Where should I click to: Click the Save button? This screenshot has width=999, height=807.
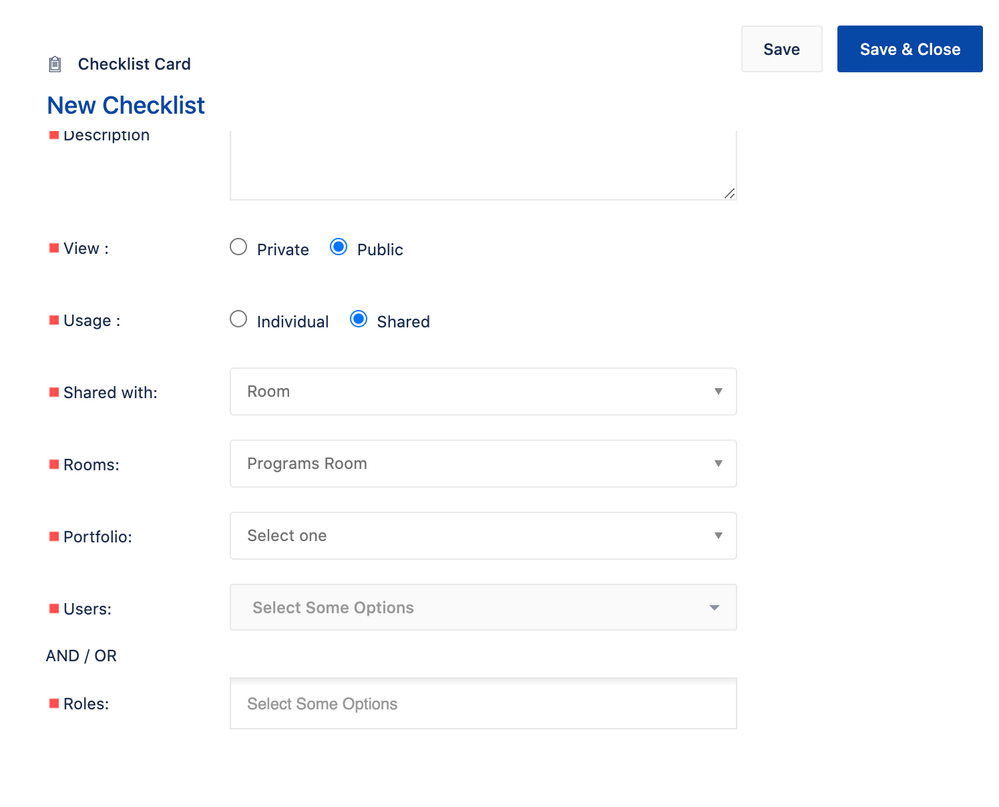click(x=781, y=49)
